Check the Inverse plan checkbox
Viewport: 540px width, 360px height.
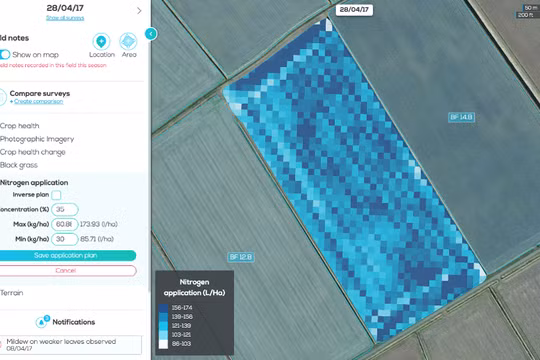coord(56,195)
